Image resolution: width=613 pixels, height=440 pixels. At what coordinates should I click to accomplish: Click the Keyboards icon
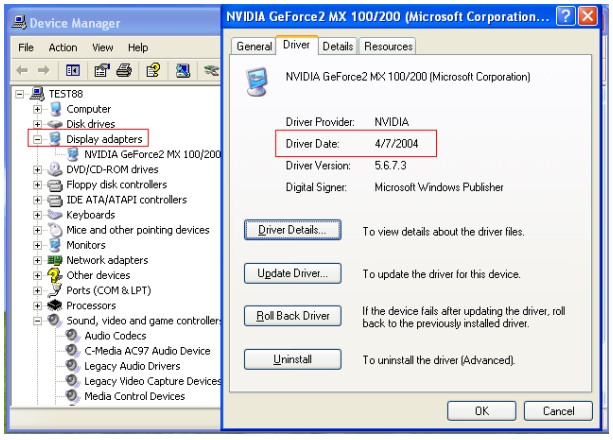(x=55, y=215)
